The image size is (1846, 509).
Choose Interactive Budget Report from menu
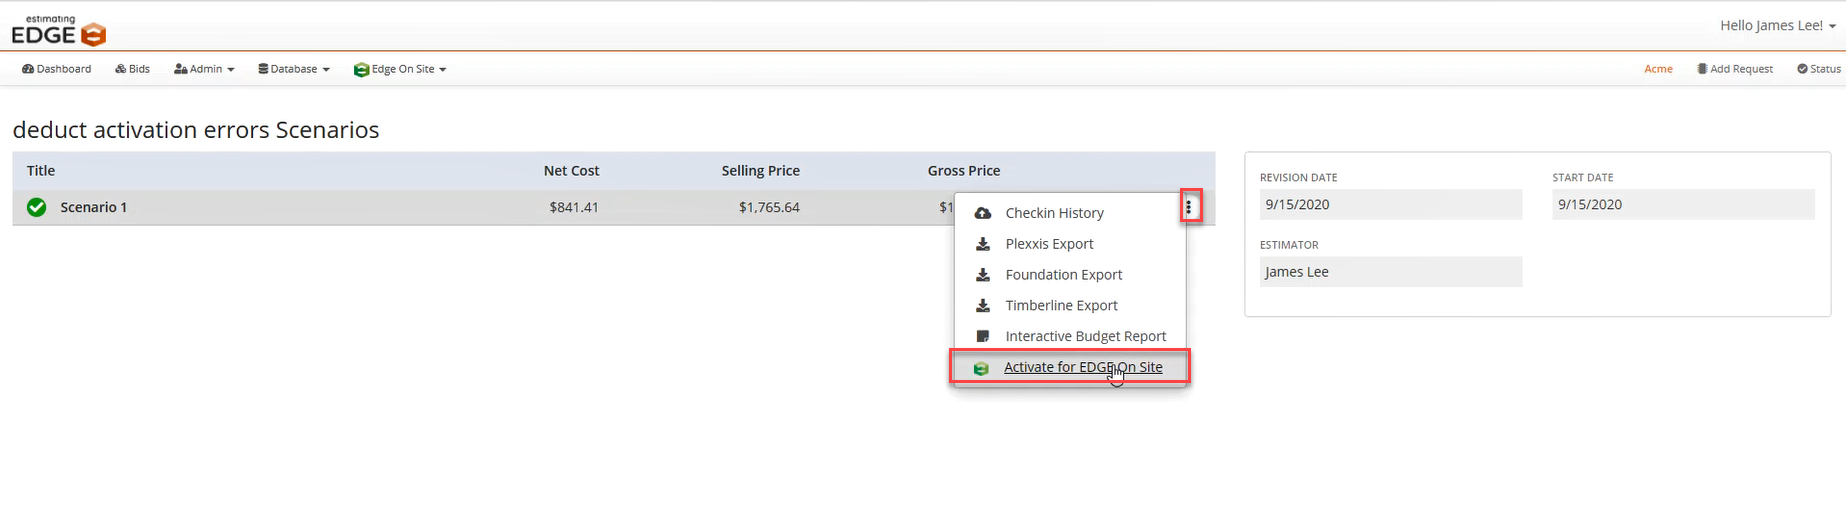coord(1085,336)
